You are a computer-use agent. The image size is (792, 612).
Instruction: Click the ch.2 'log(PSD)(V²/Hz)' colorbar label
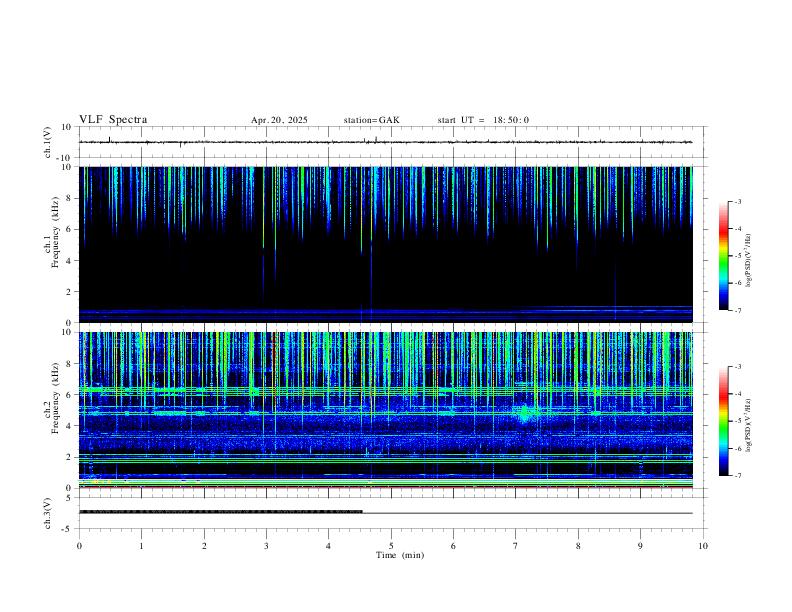(x=749, y=425)
